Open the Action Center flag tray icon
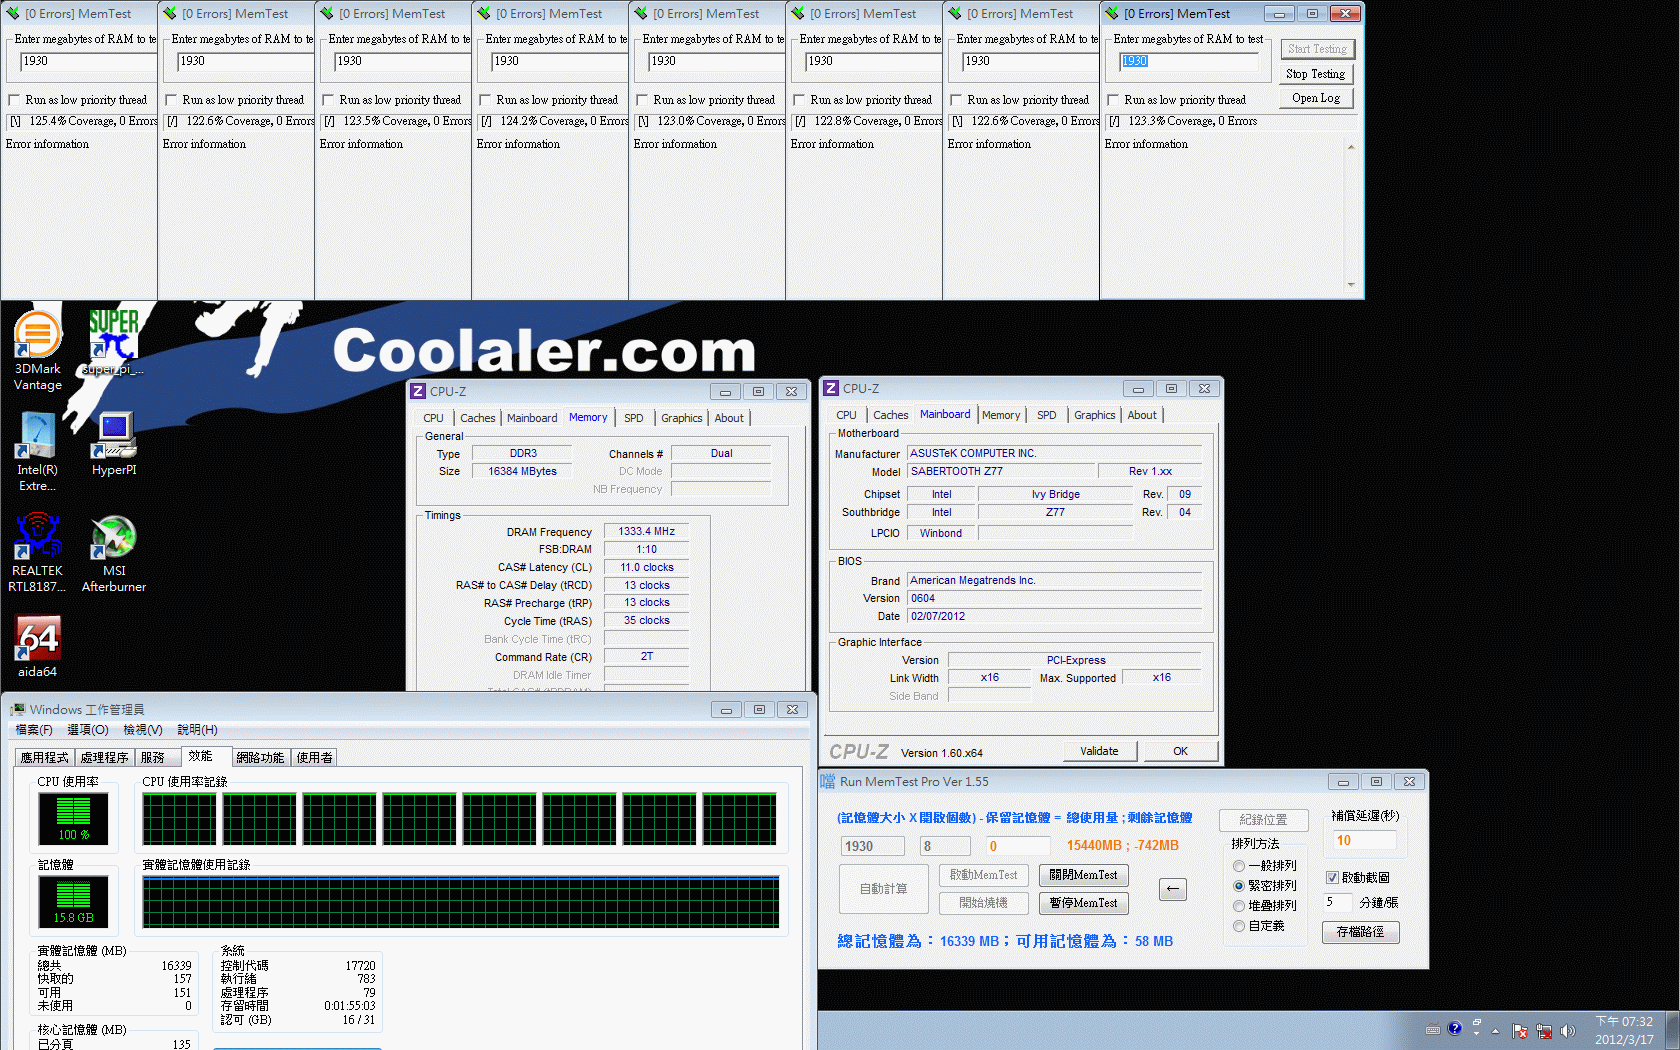1680x1050 pixels. [1520, 1031]
